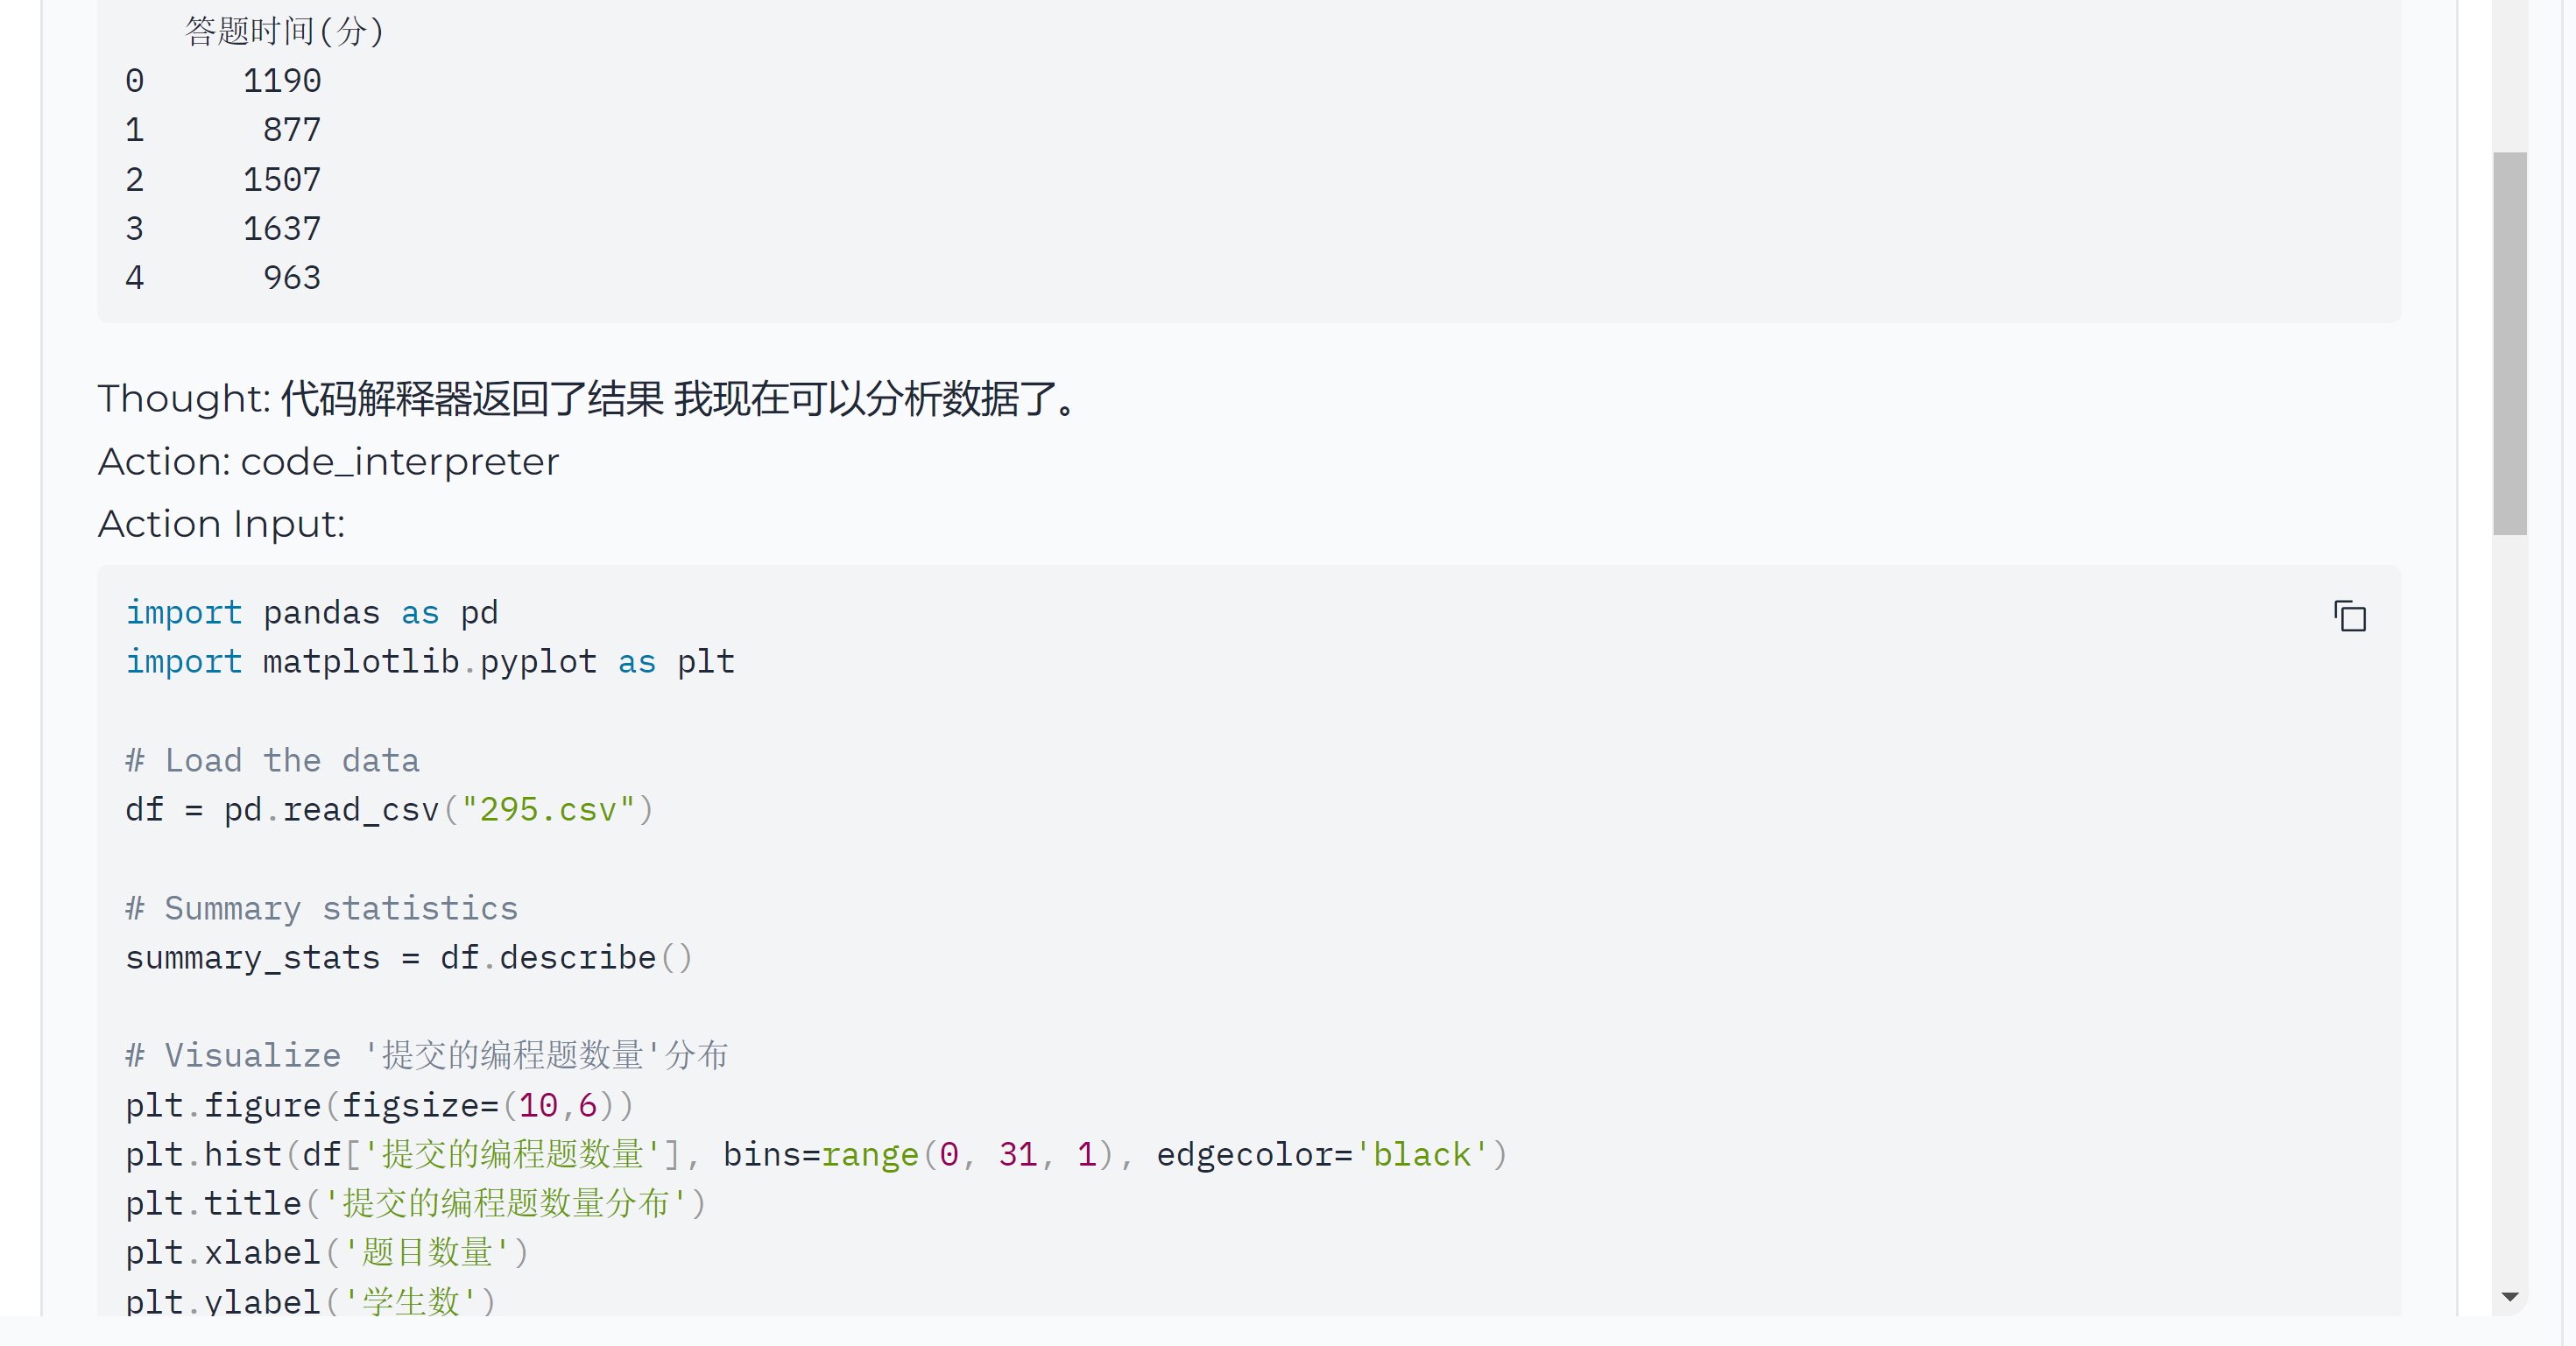Click the output value 1637
Image resolution: width=2576 pixels, height=1346 pixels.
[x=282, y=228]
